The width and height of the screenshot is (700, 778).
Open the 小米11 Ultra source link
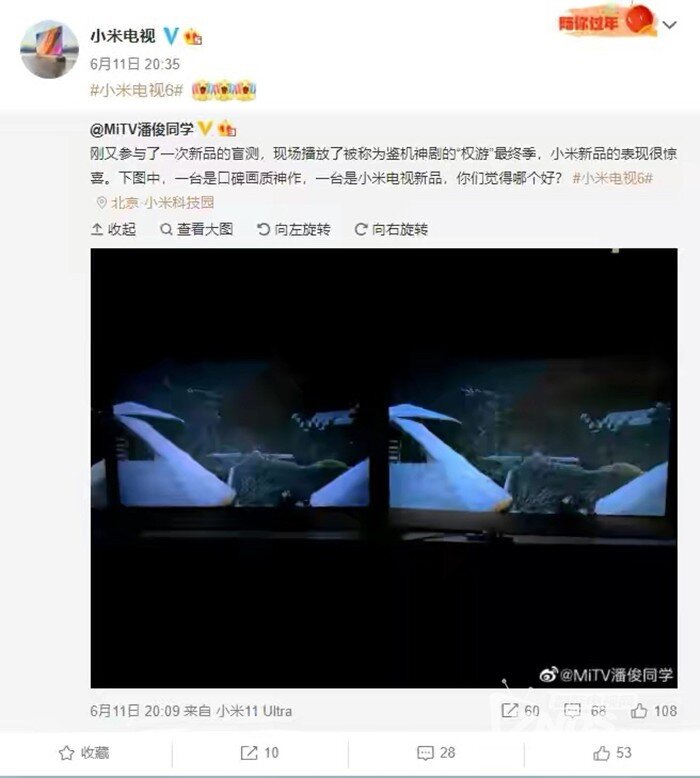(254, 711)
